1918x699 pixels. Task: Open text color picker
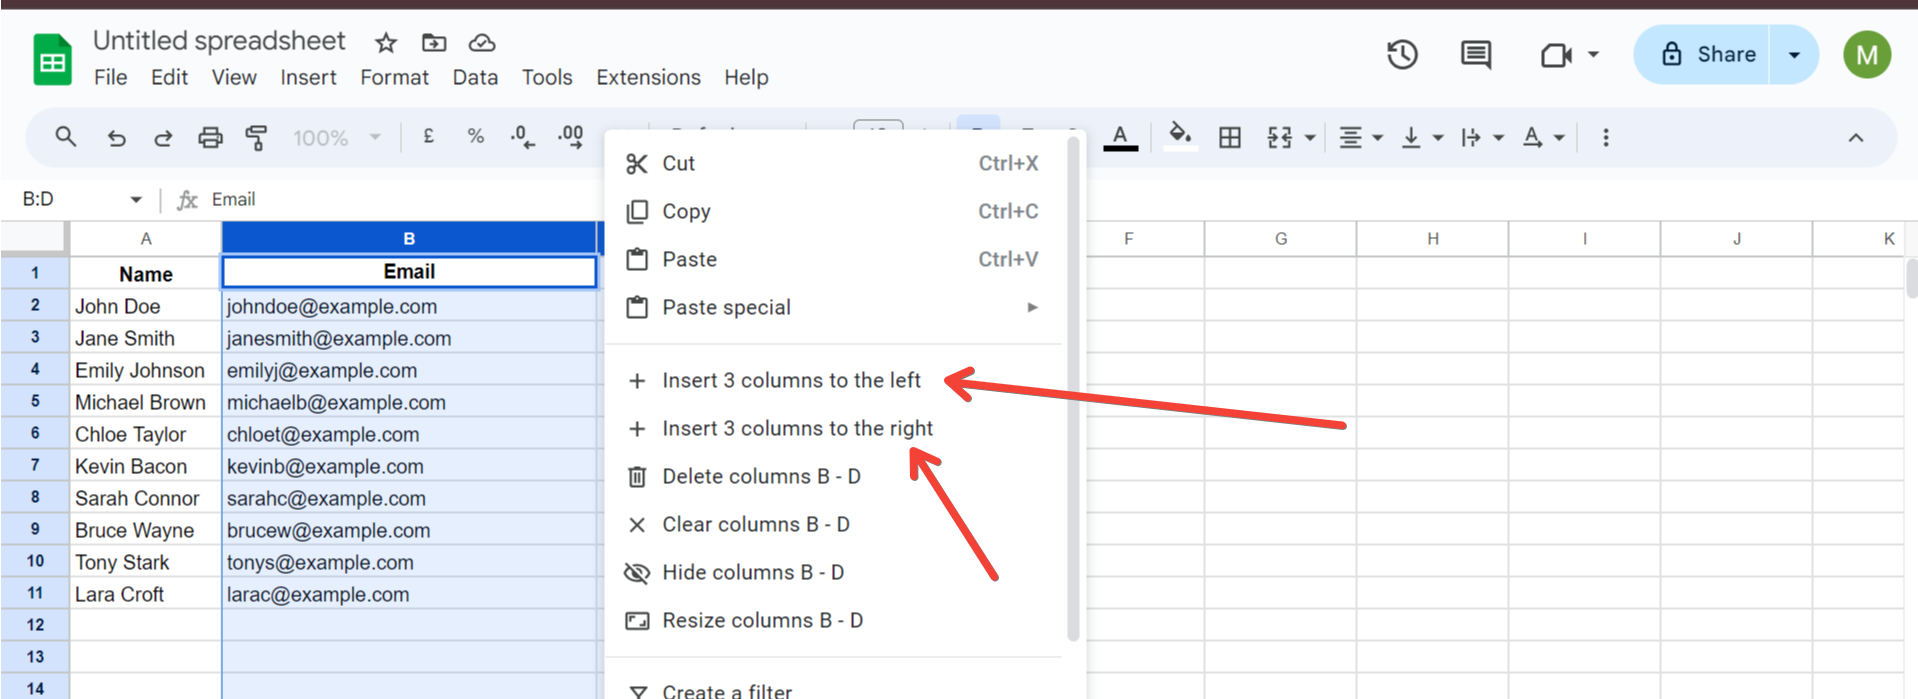point(1120,137)
